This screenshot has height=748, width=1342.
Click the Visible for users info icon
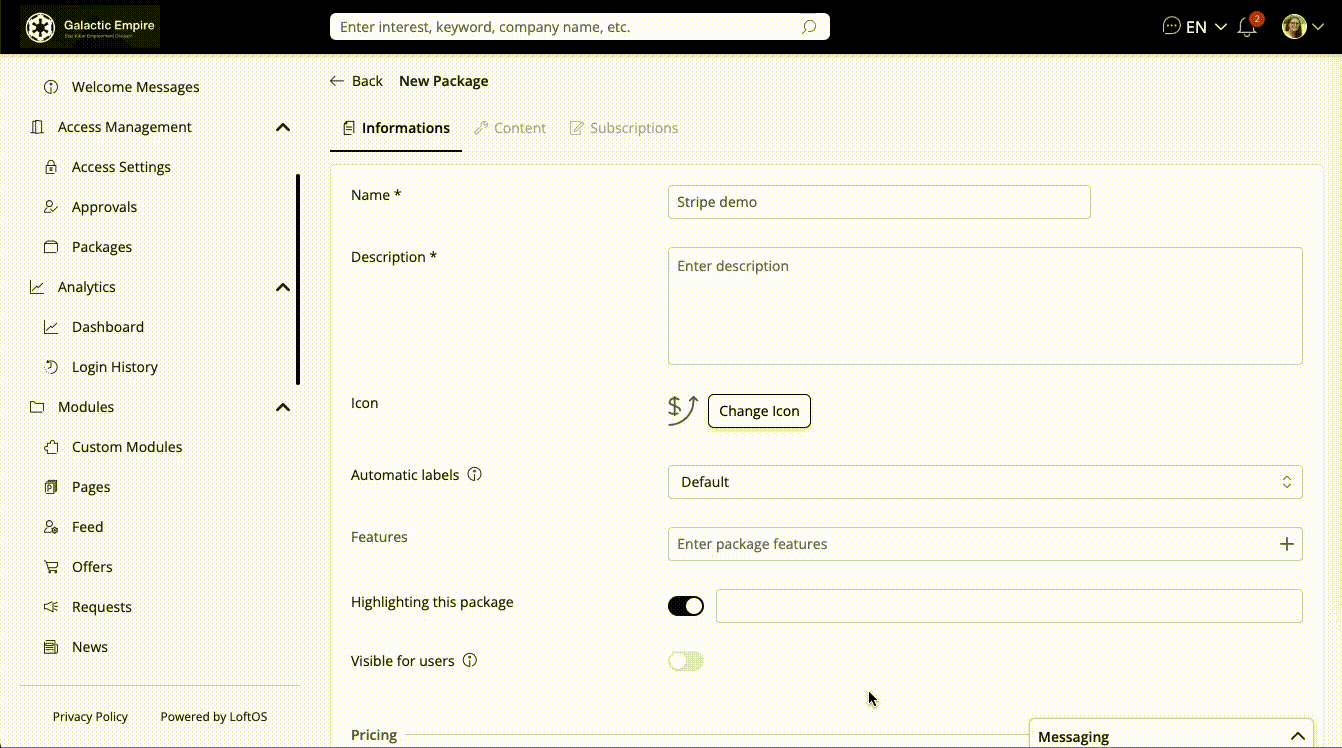click(x=470, y=661)
